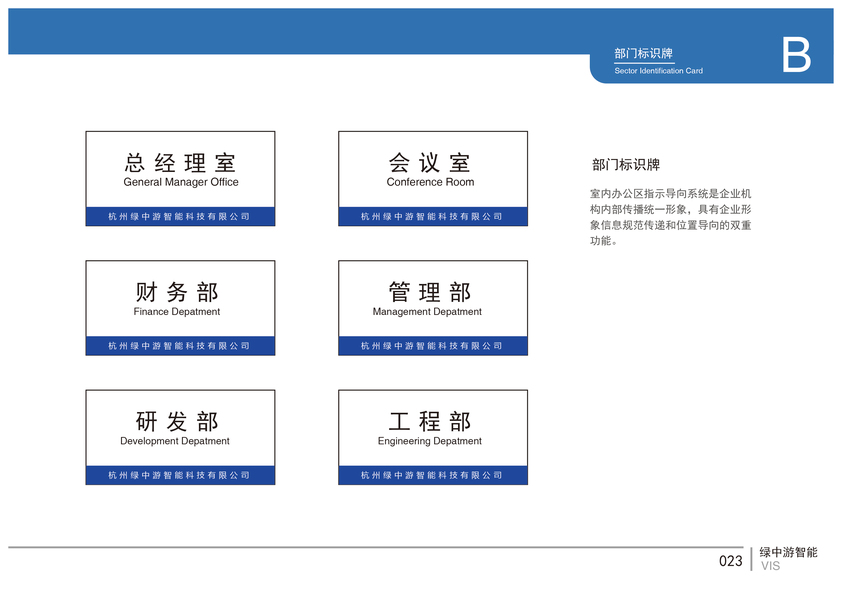This screenshot has height=600, width=842.
Task: Select the Management Depatment sign card
Action: pos(433,308)
